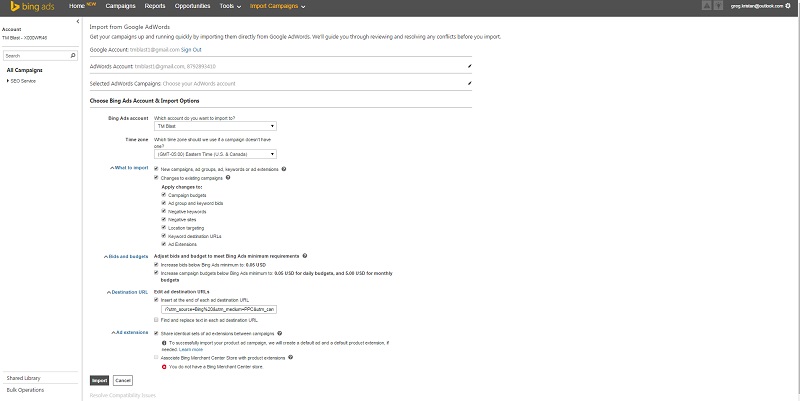800x401 pixels.
Task: Open the alerts warning triangle icon
Action: pyautogui.click(x=707, y=6)
